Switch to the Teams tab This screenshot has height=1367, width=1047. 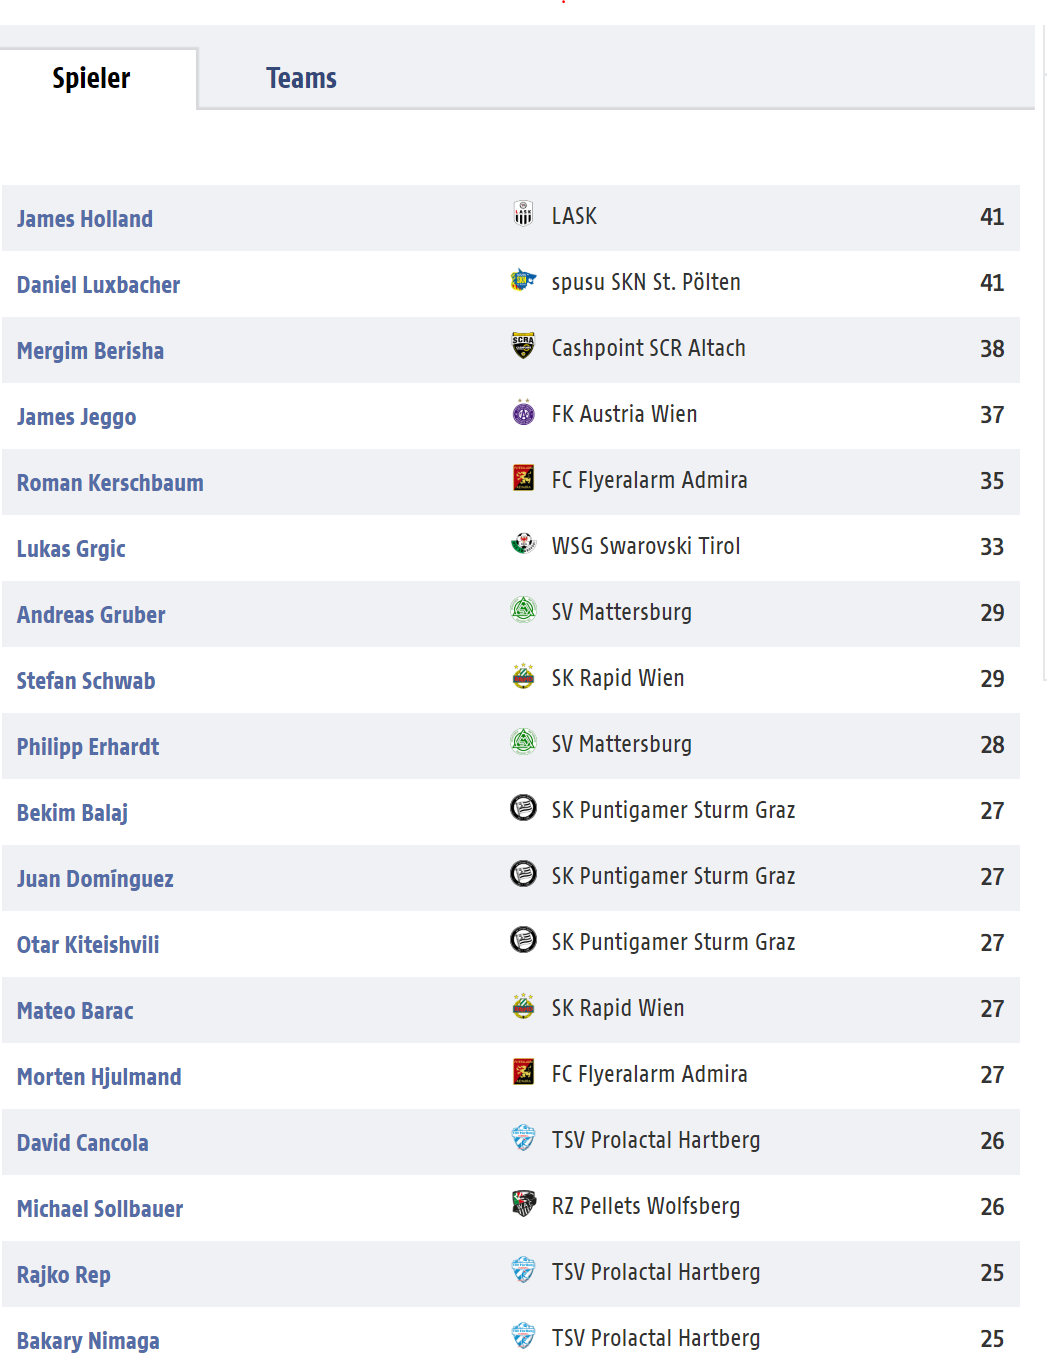pyautogui.click(x=301, y=78)
